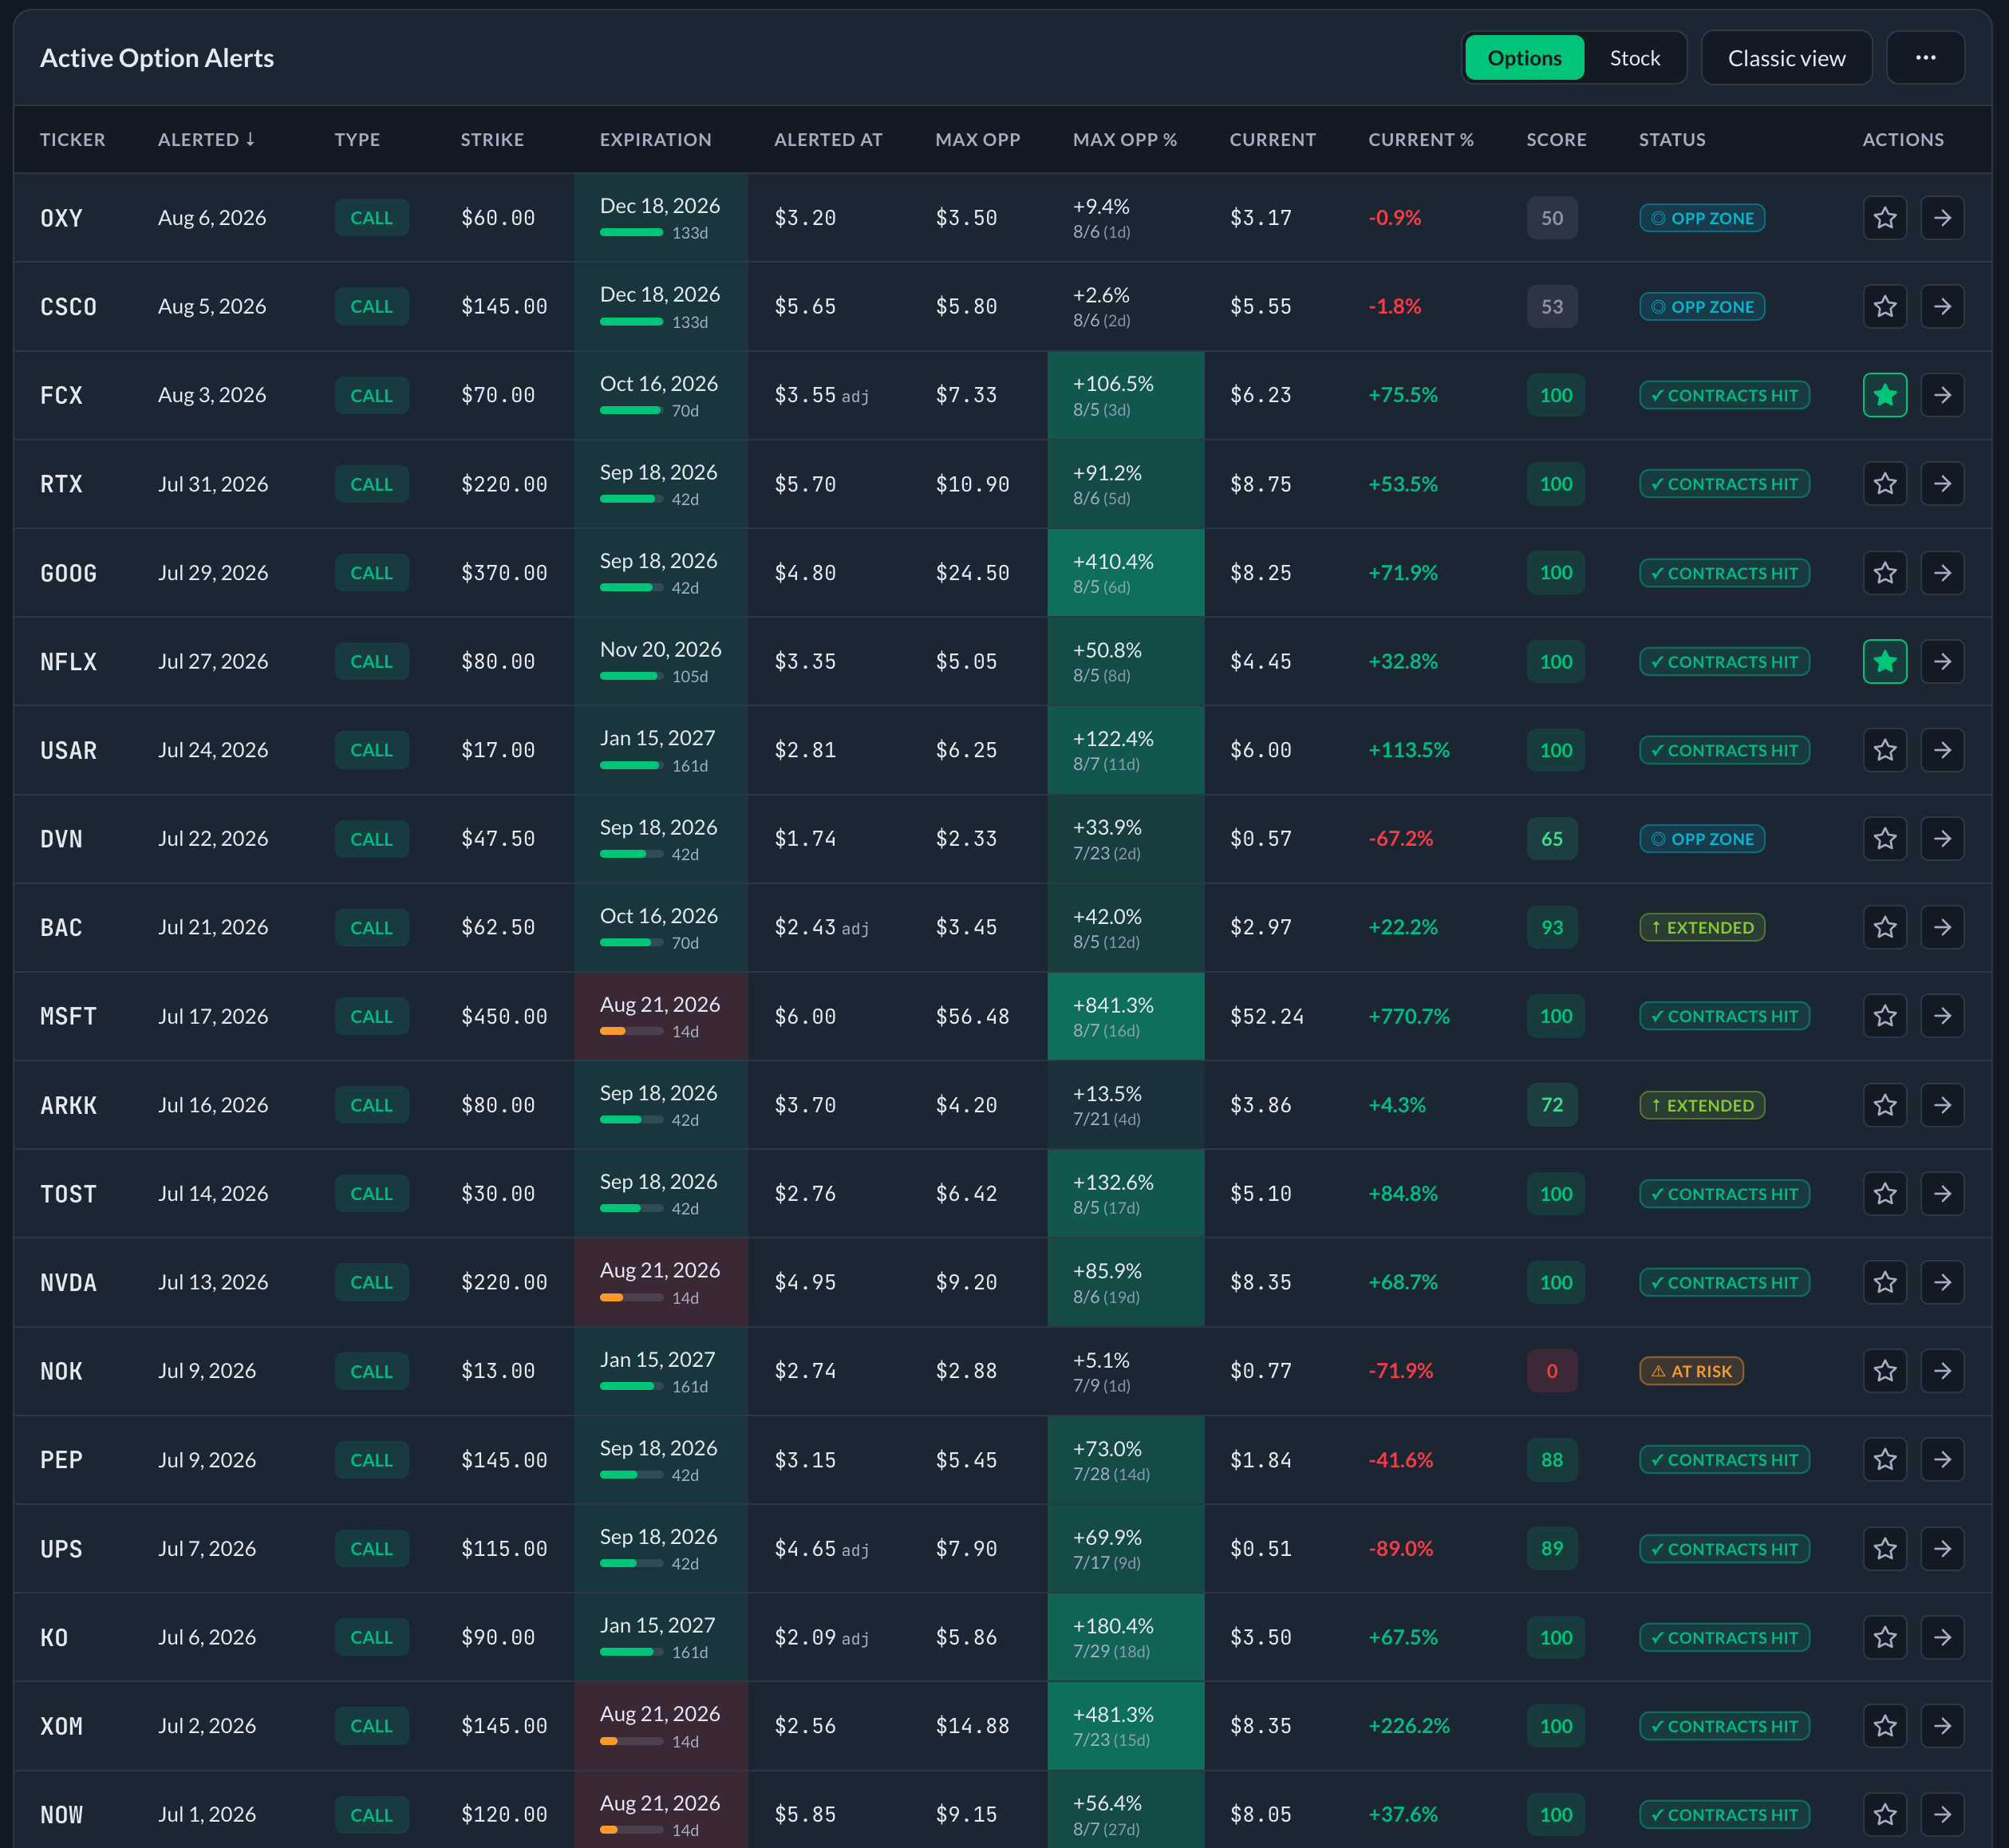Click the EXTENDED badge on ARKK row

click(1701, 1105)
